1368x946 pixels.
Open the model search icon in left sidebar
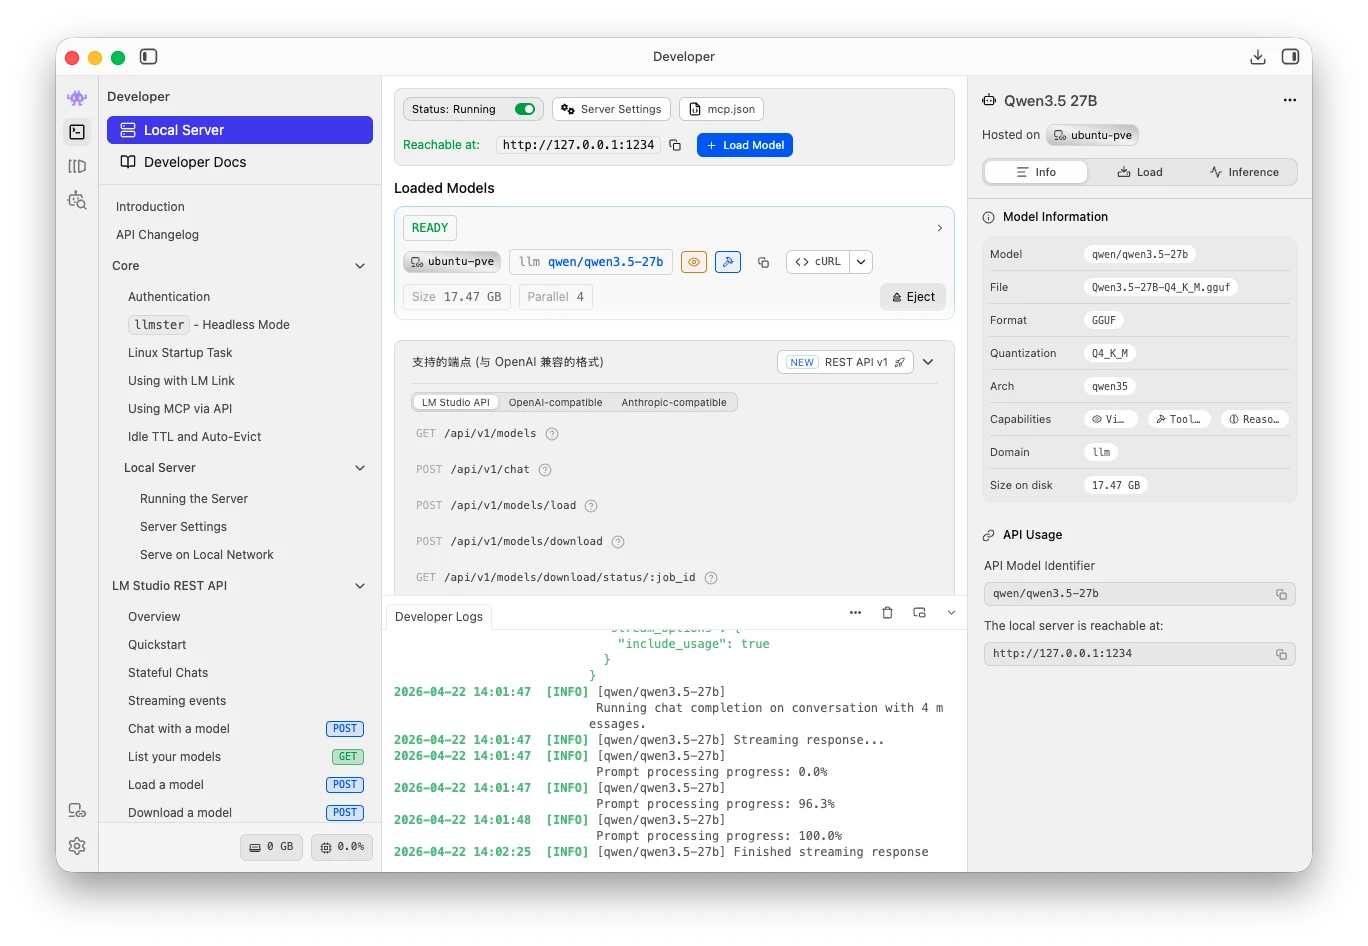pyautogui.click(x=77, y=200)
